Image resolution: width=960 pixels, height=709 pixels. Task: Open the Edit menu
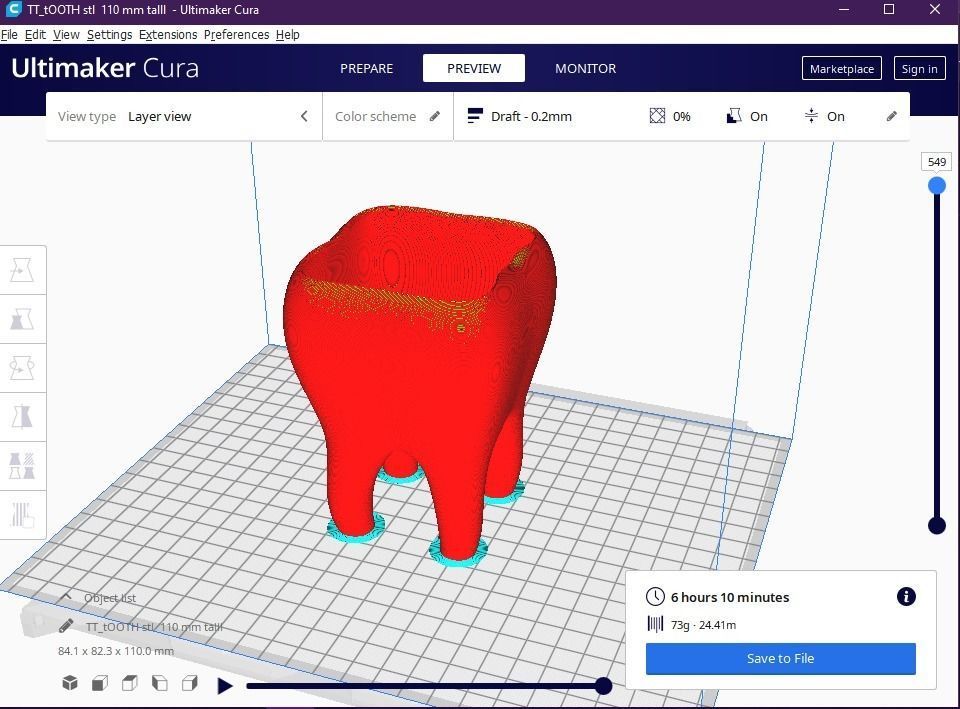36,34
